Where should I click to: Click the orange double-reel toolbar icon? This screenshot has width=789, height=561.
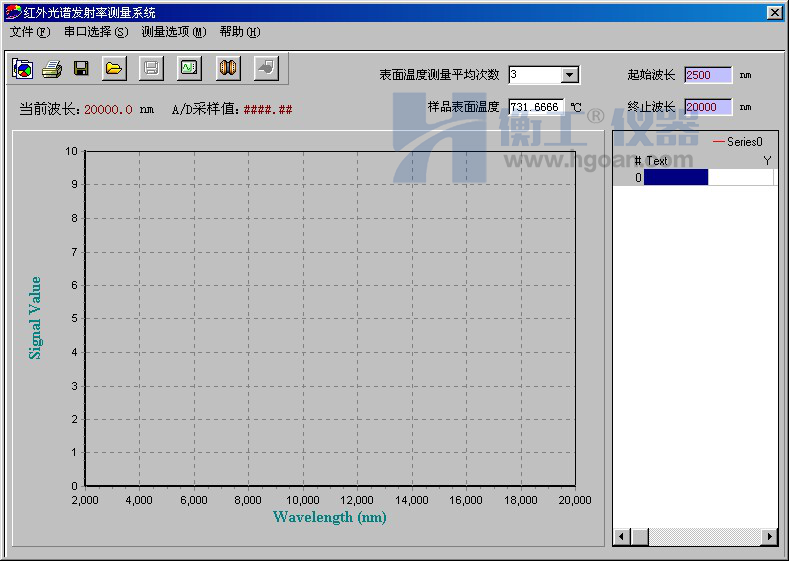pos(228,69)
